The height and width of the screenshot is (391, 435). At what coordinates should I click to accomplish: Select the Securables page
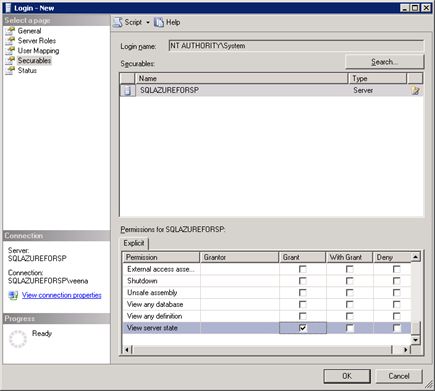tap(34, 61)
